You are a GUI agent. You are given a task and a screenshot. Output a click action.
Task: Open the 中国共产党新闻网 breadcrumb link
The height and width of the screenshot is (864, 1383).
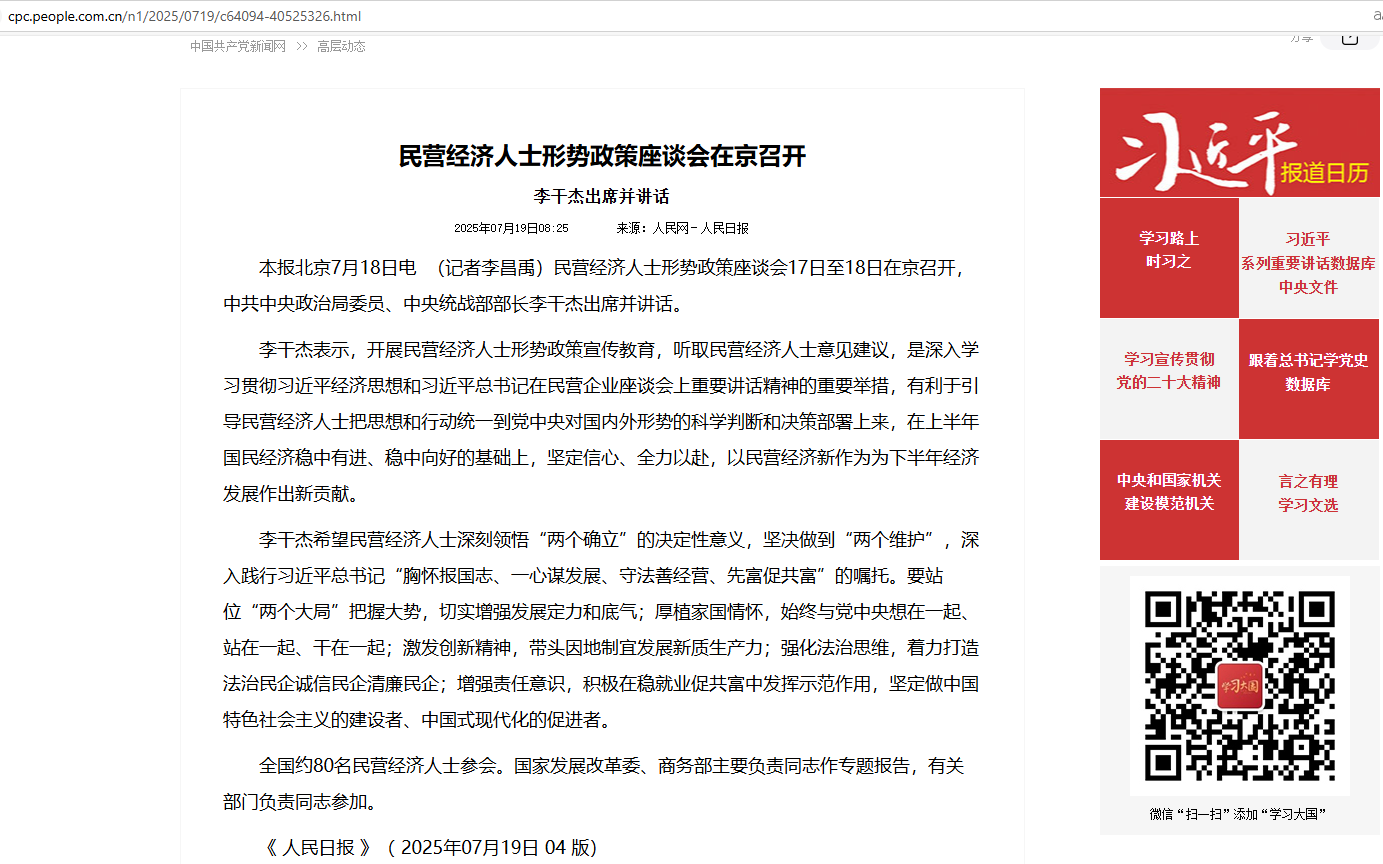point(238,46)
